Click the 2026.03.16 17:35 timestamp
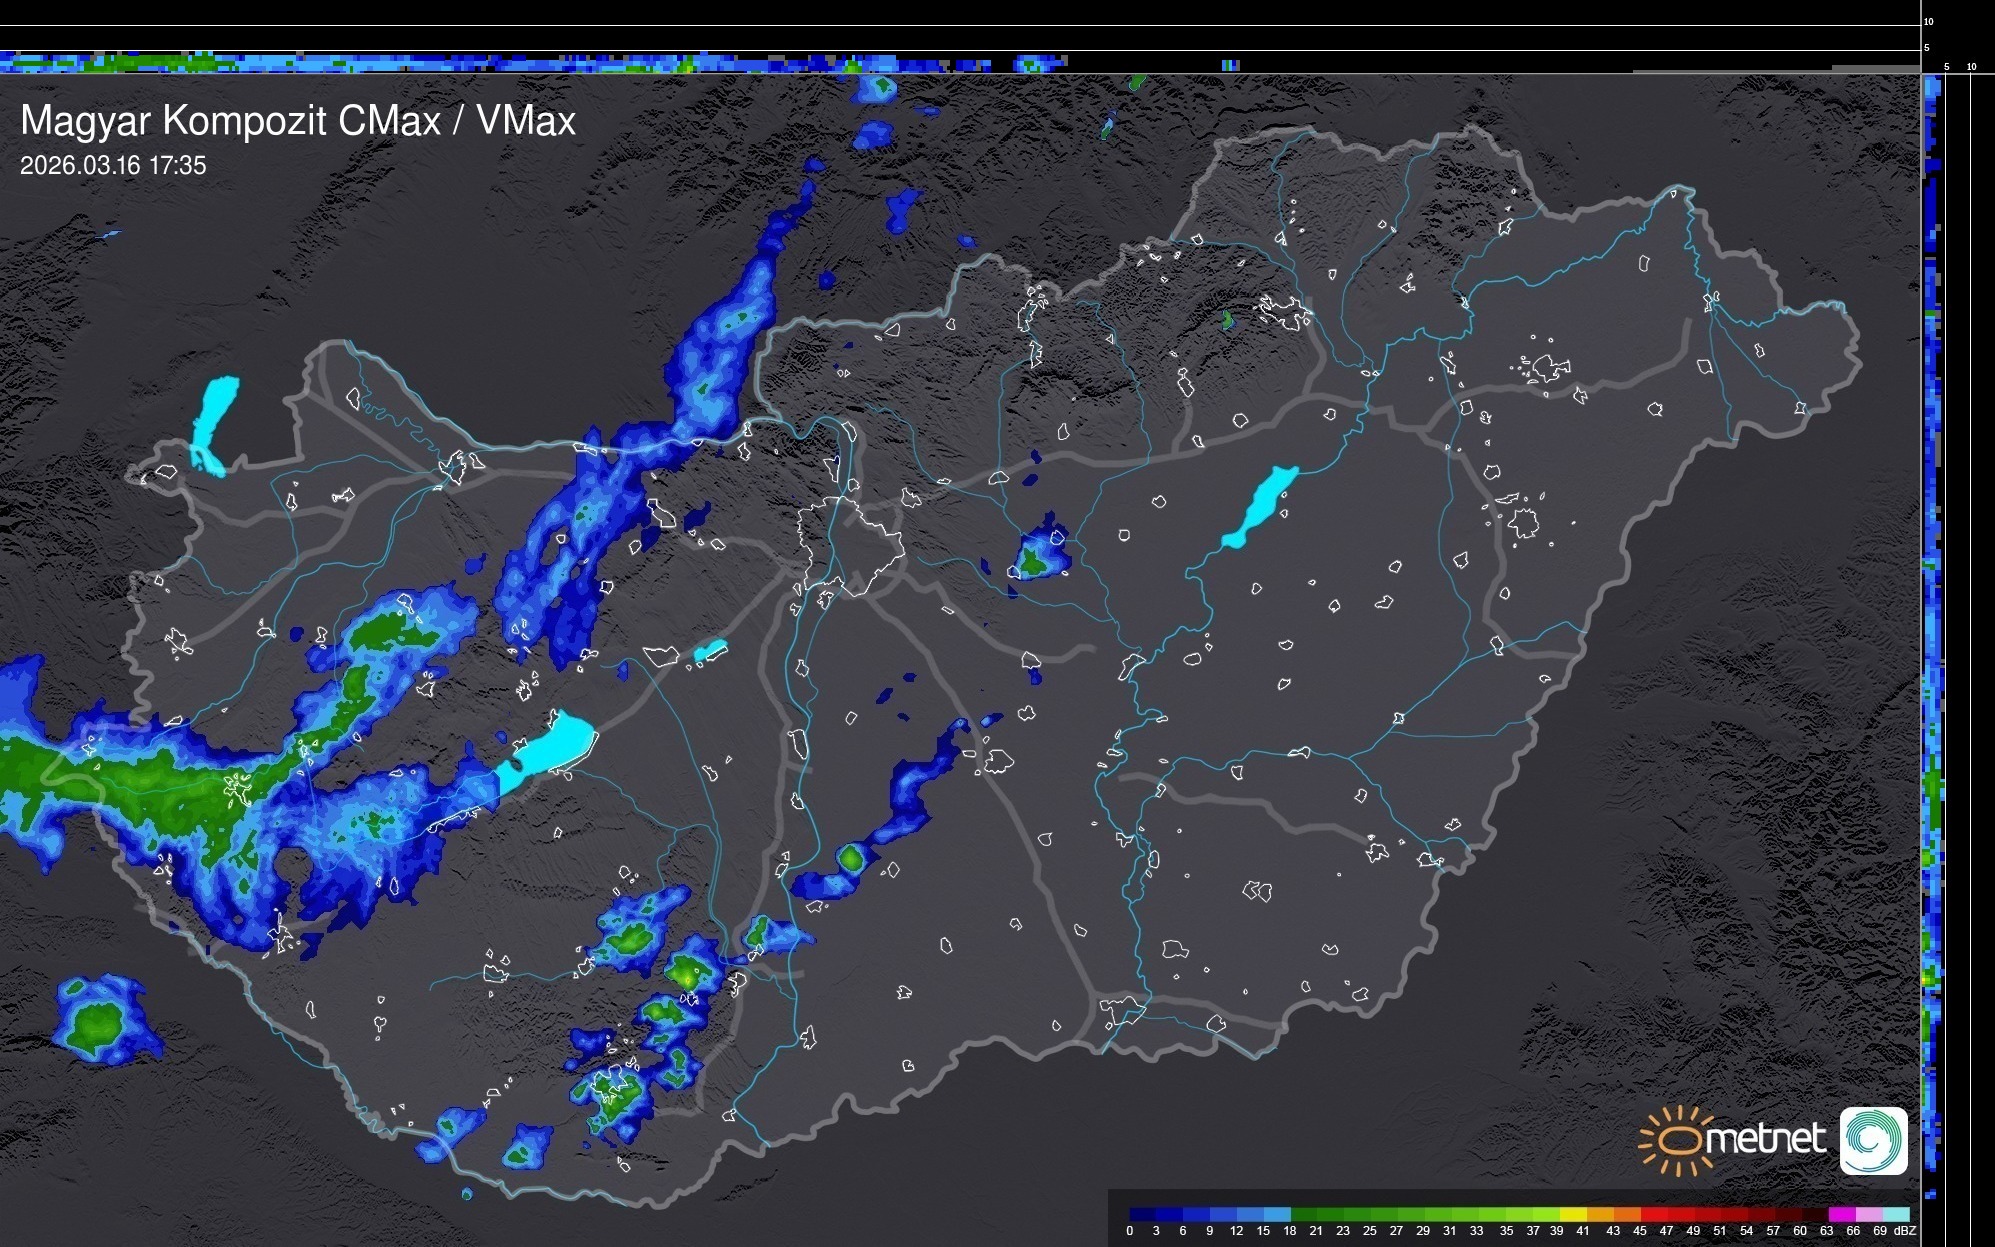The width and height of the screenshot is (1995, 1247). [x=113, y=166]
